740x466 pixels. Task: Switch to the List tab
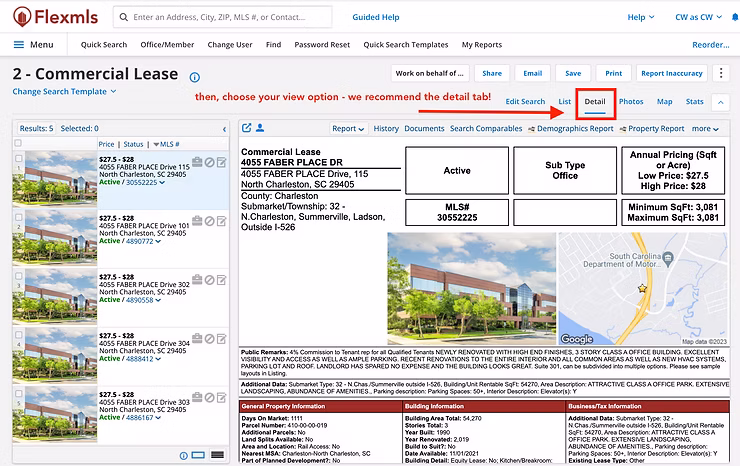click(x=564, y=102)
